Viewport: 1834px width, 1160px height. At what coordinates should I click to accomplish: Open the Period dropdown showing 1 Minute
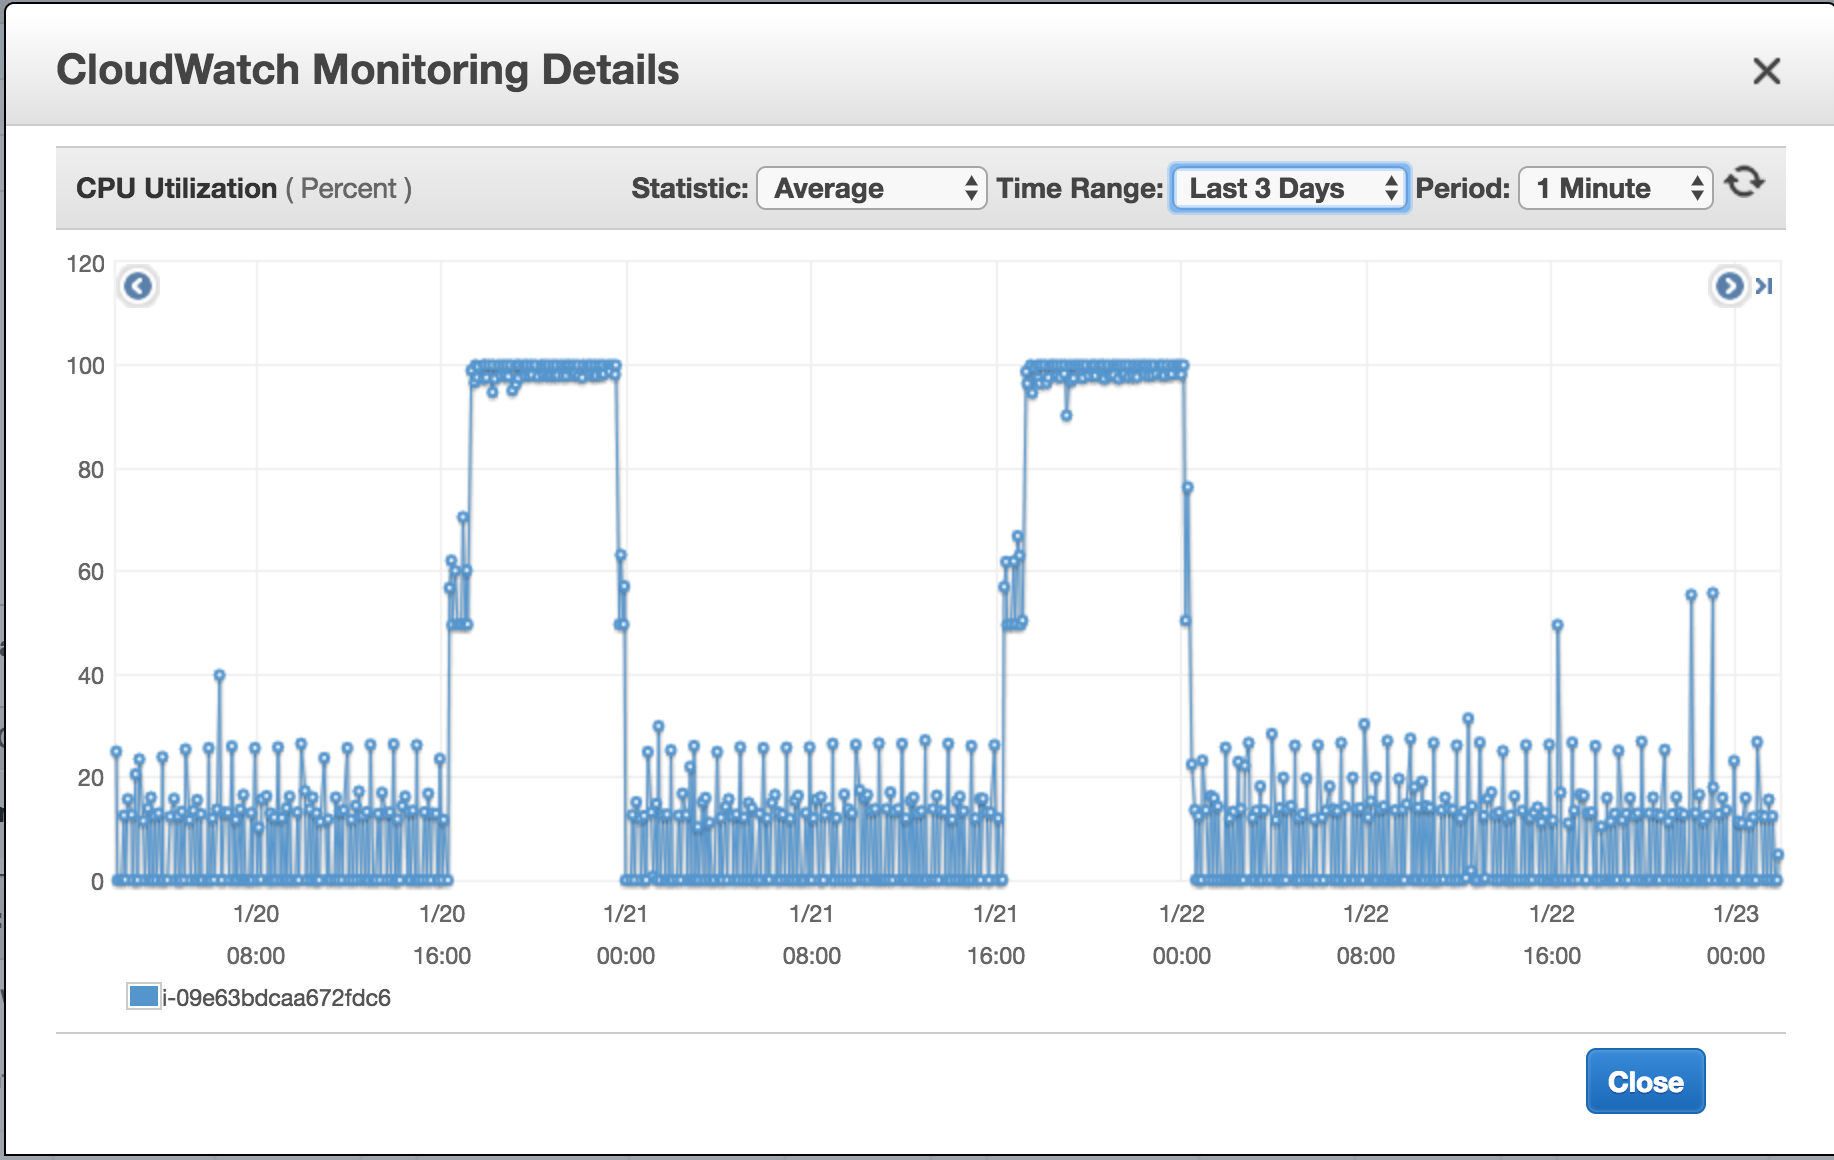(1615, 188)
